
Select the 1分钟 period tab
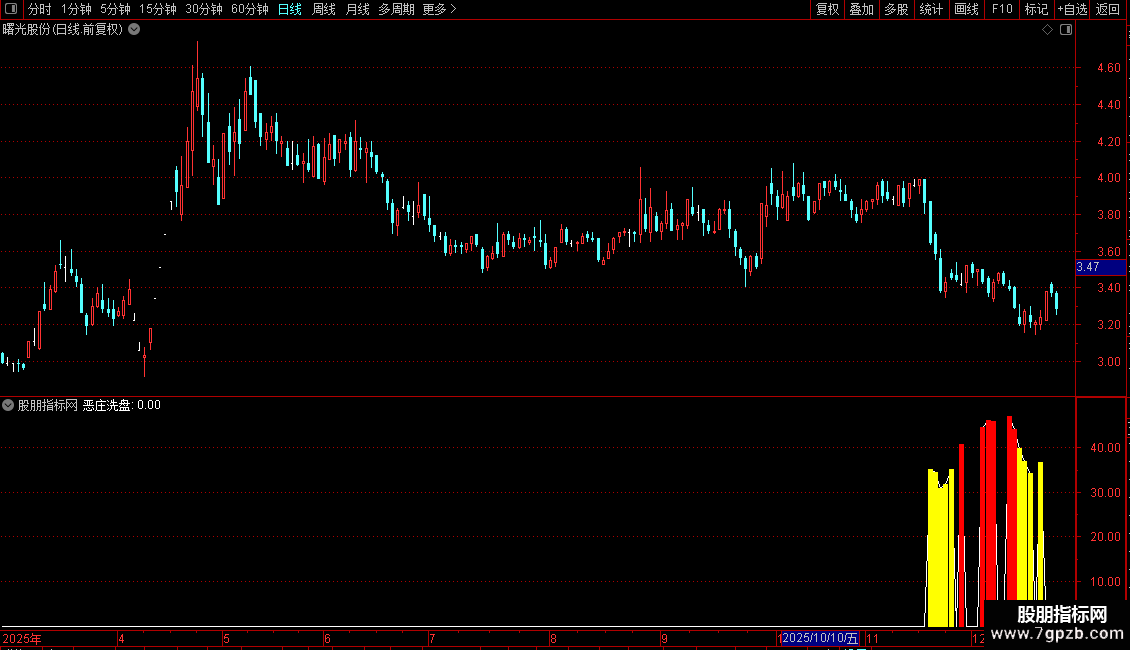tap(76, 9)
